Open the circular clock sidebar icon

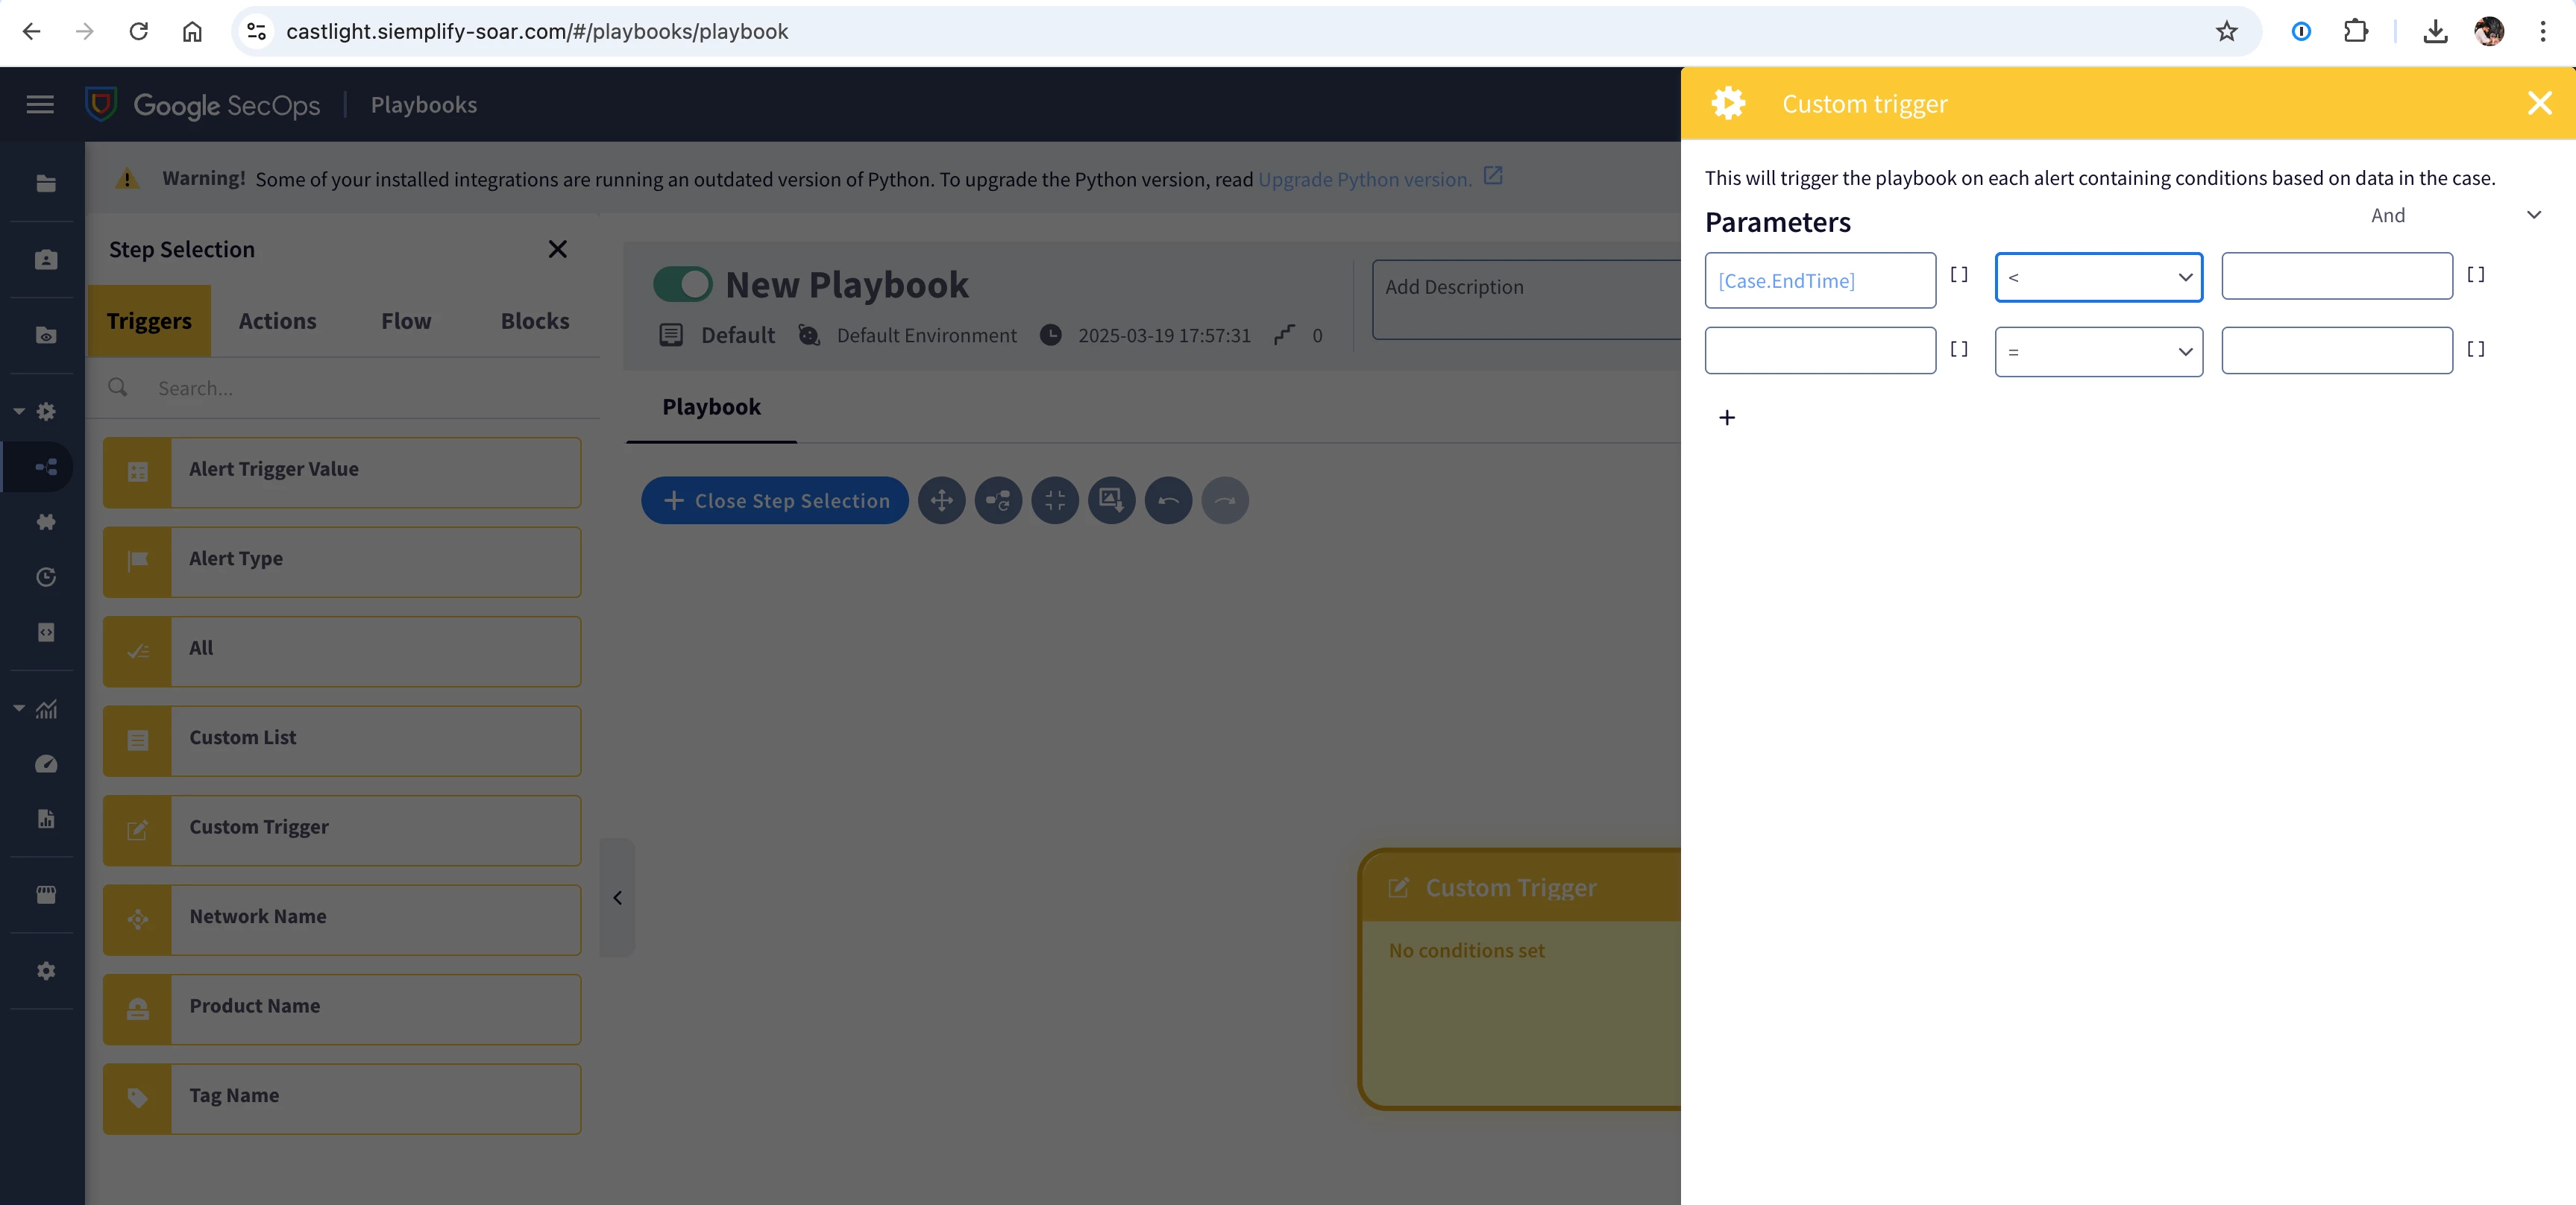[x=46, y=576]
